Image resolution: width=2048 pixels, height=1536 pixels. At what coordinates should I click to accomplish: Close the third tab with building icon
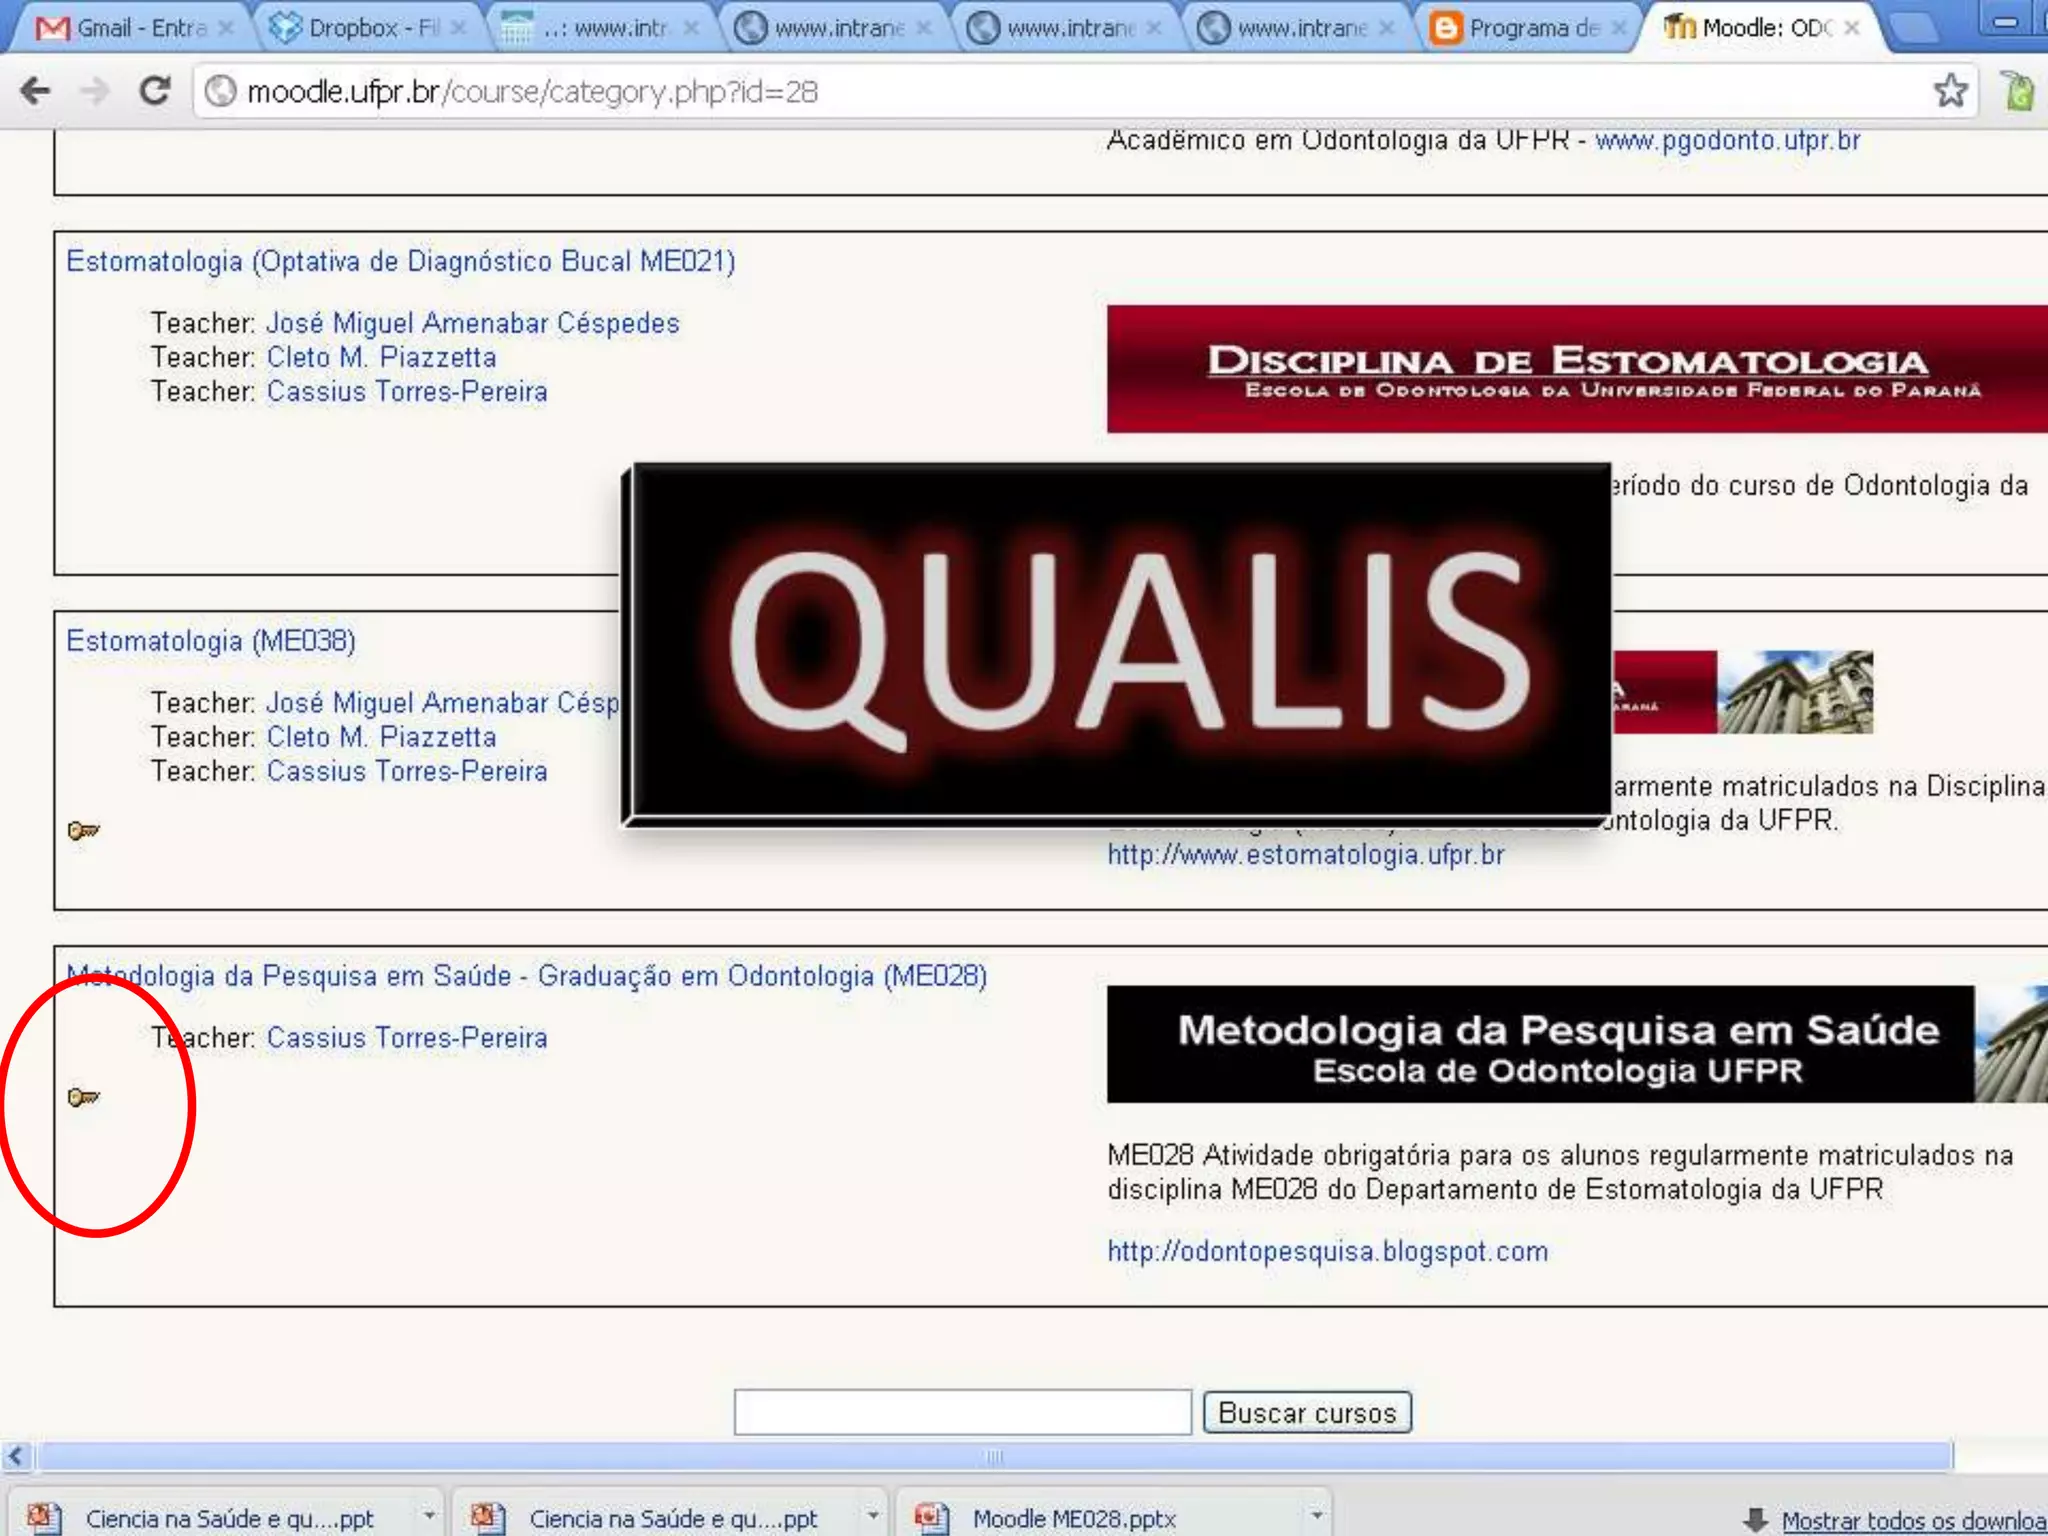[x=691, y=28]
